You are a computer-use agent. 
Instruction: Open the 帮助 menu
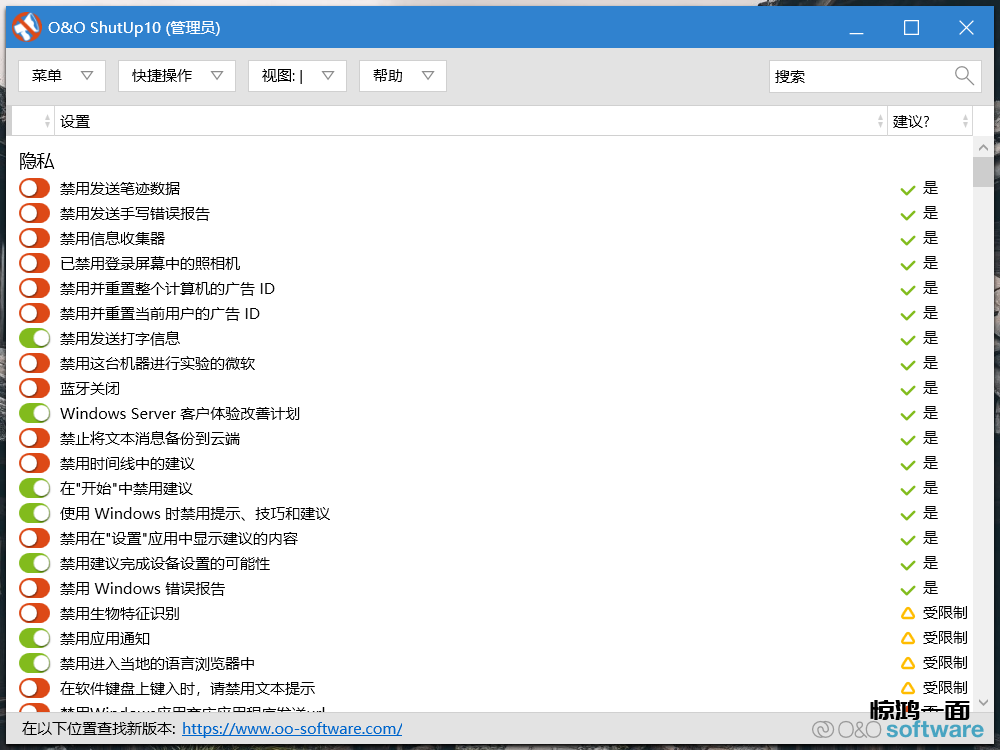(402, 76)
